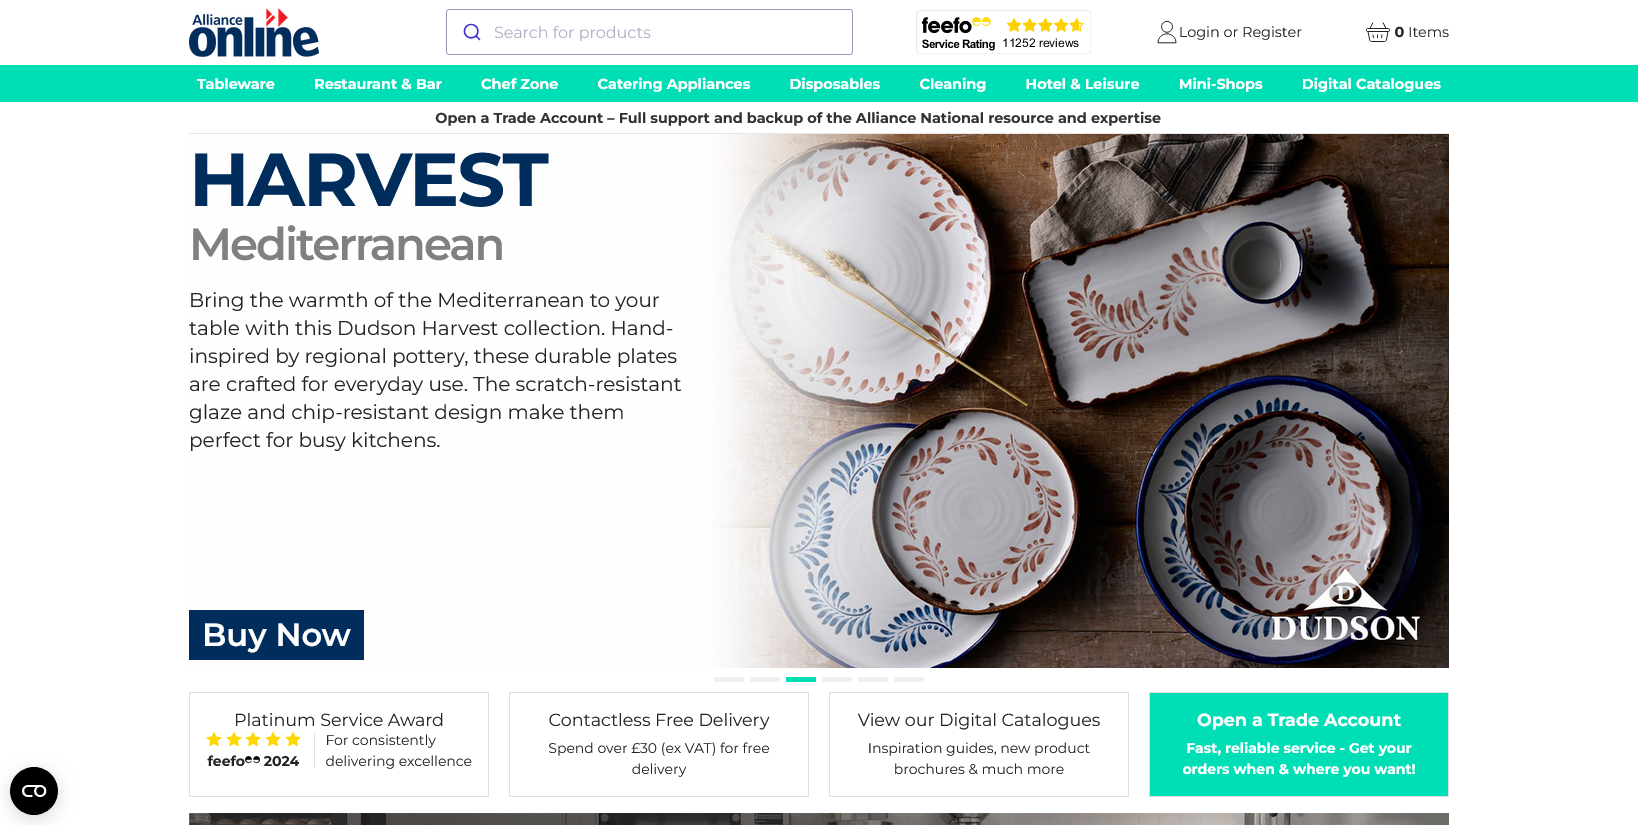The width and height of the screenshot is (1638, 825).
Task: Click the Buy Now button
Action: click(x=276, y=635)
